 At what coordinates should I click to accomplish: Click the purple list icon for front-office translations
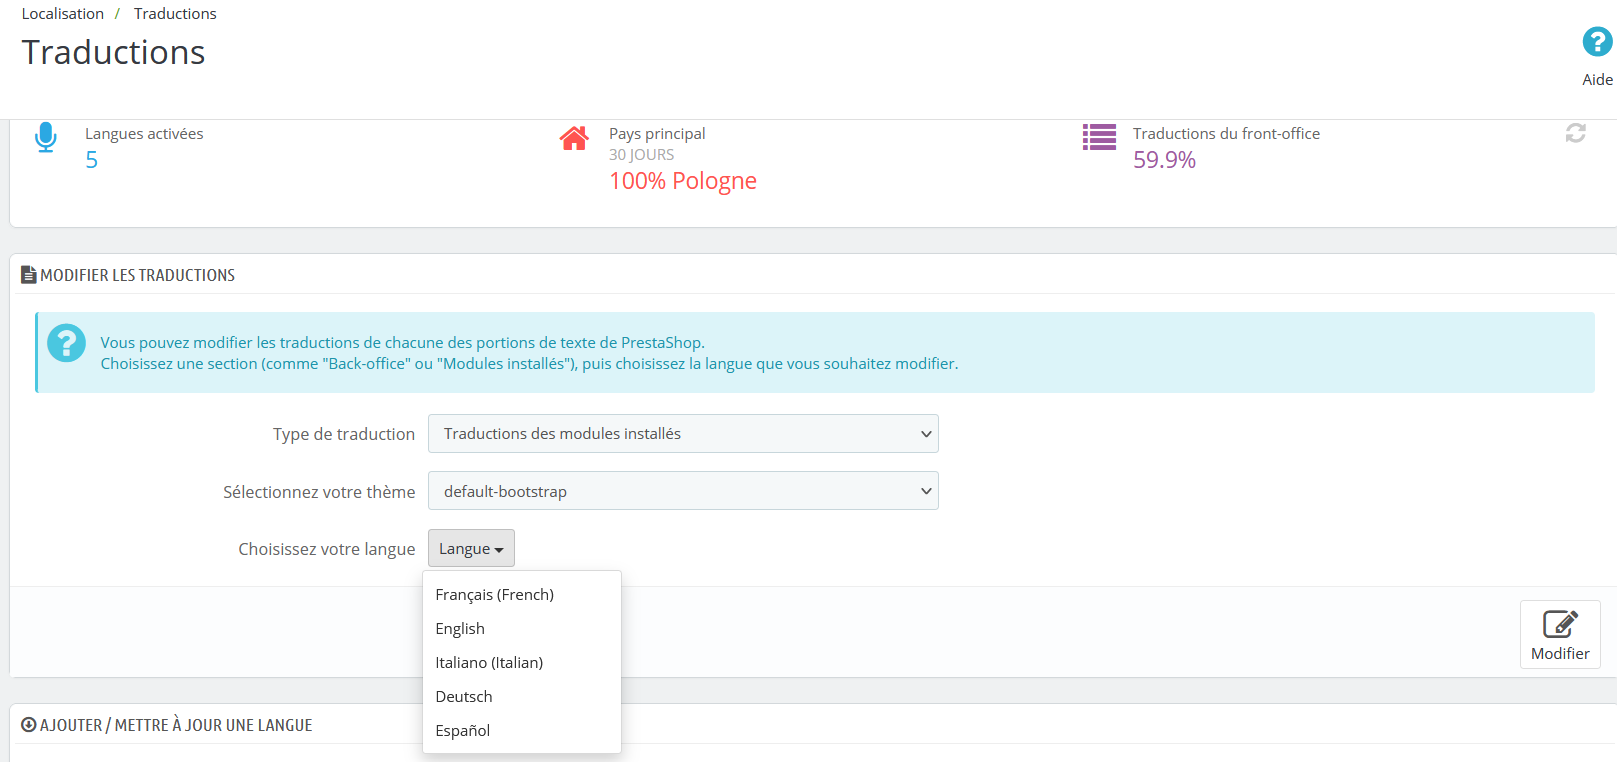[1099, 137]
